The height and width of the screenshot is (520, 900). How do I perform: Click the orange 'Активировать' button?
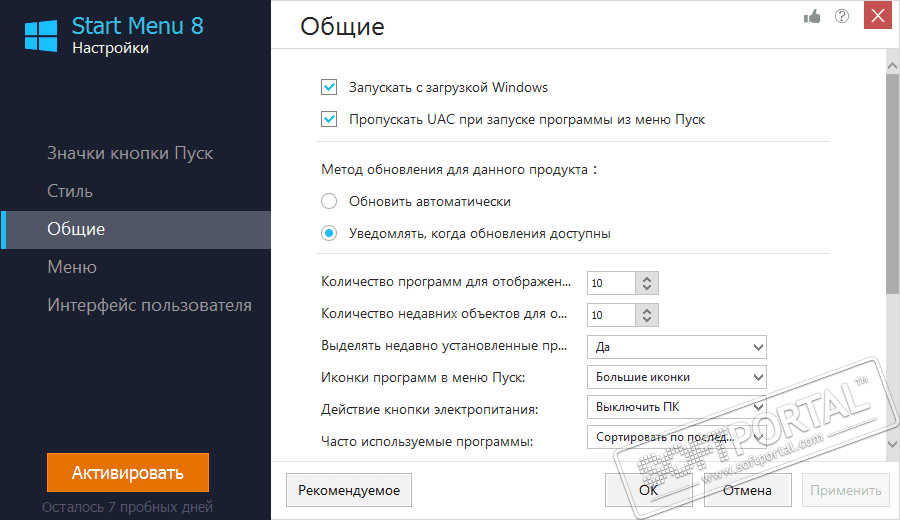[128, 472]
